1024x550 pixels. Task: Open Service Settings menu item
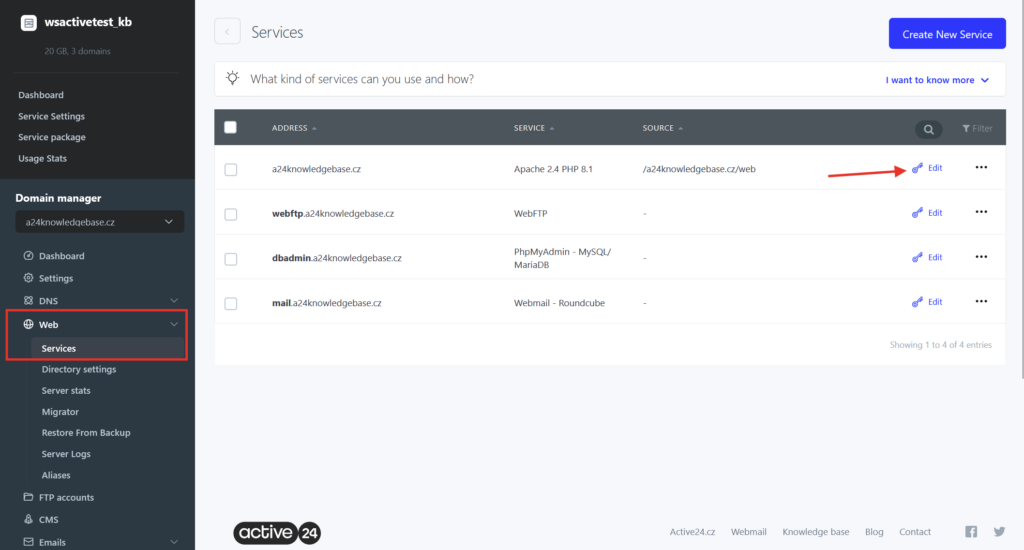click(x=52, y=116)
